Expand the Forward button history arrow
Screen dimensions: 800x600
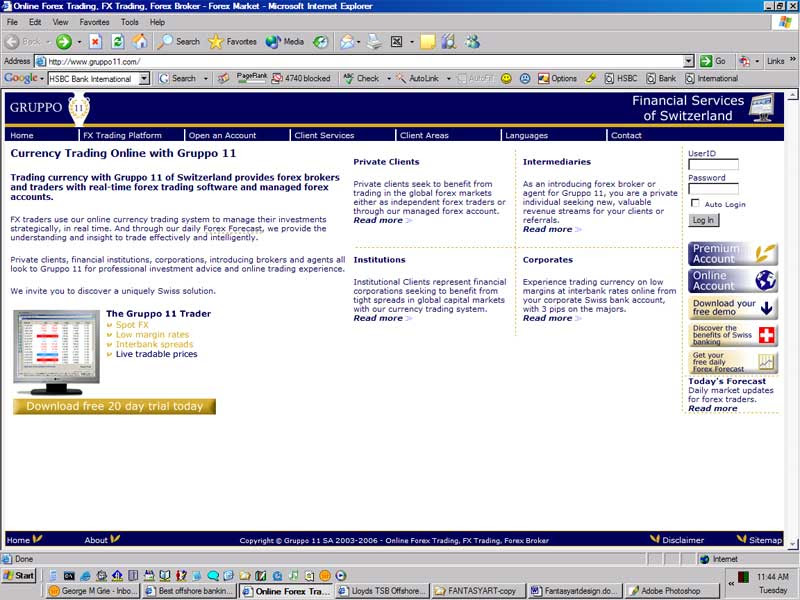click(x=79, y=42)
